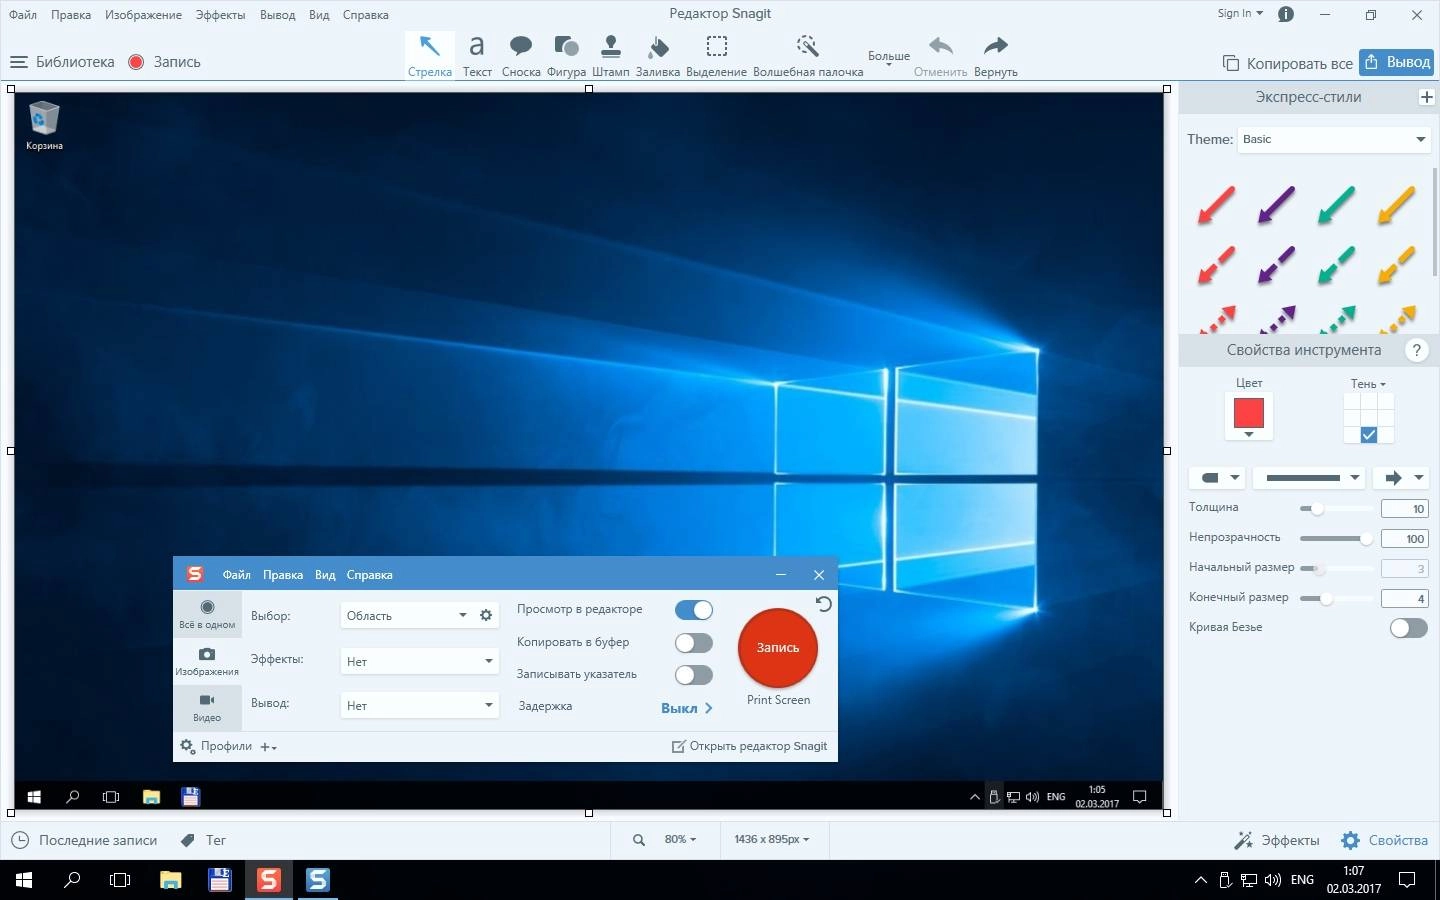
Task: Open the arrow start cap dropdown
Action: click(1217, 478)
